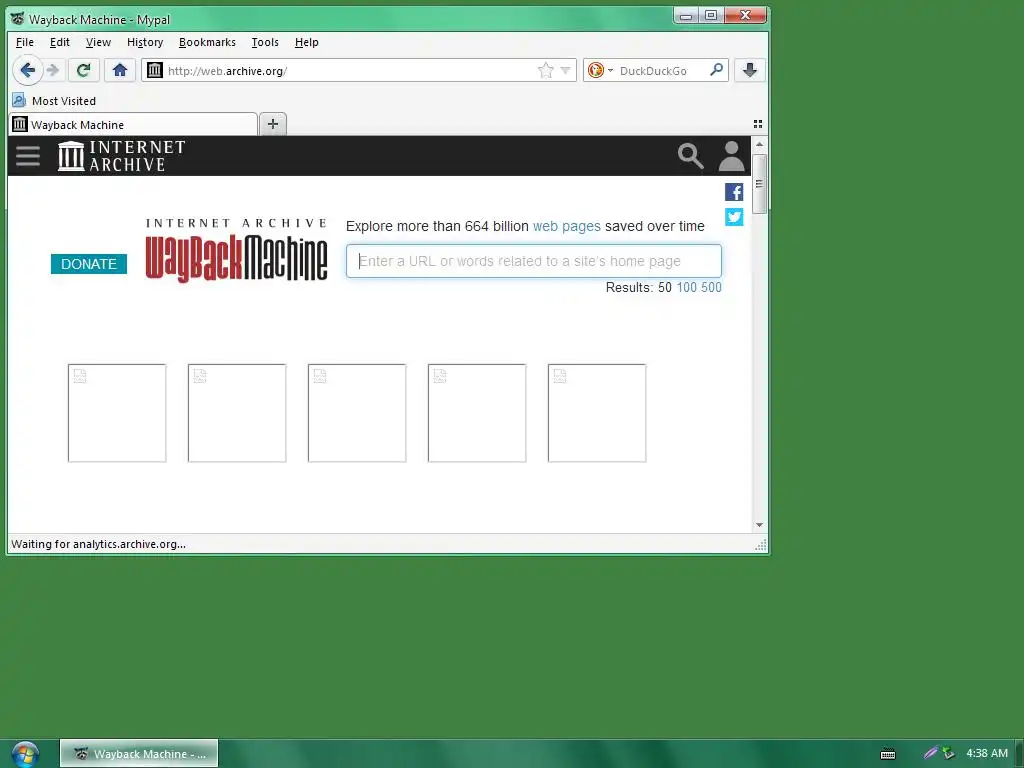
Task: Go to the browser home page
Action: coord(120,70)
